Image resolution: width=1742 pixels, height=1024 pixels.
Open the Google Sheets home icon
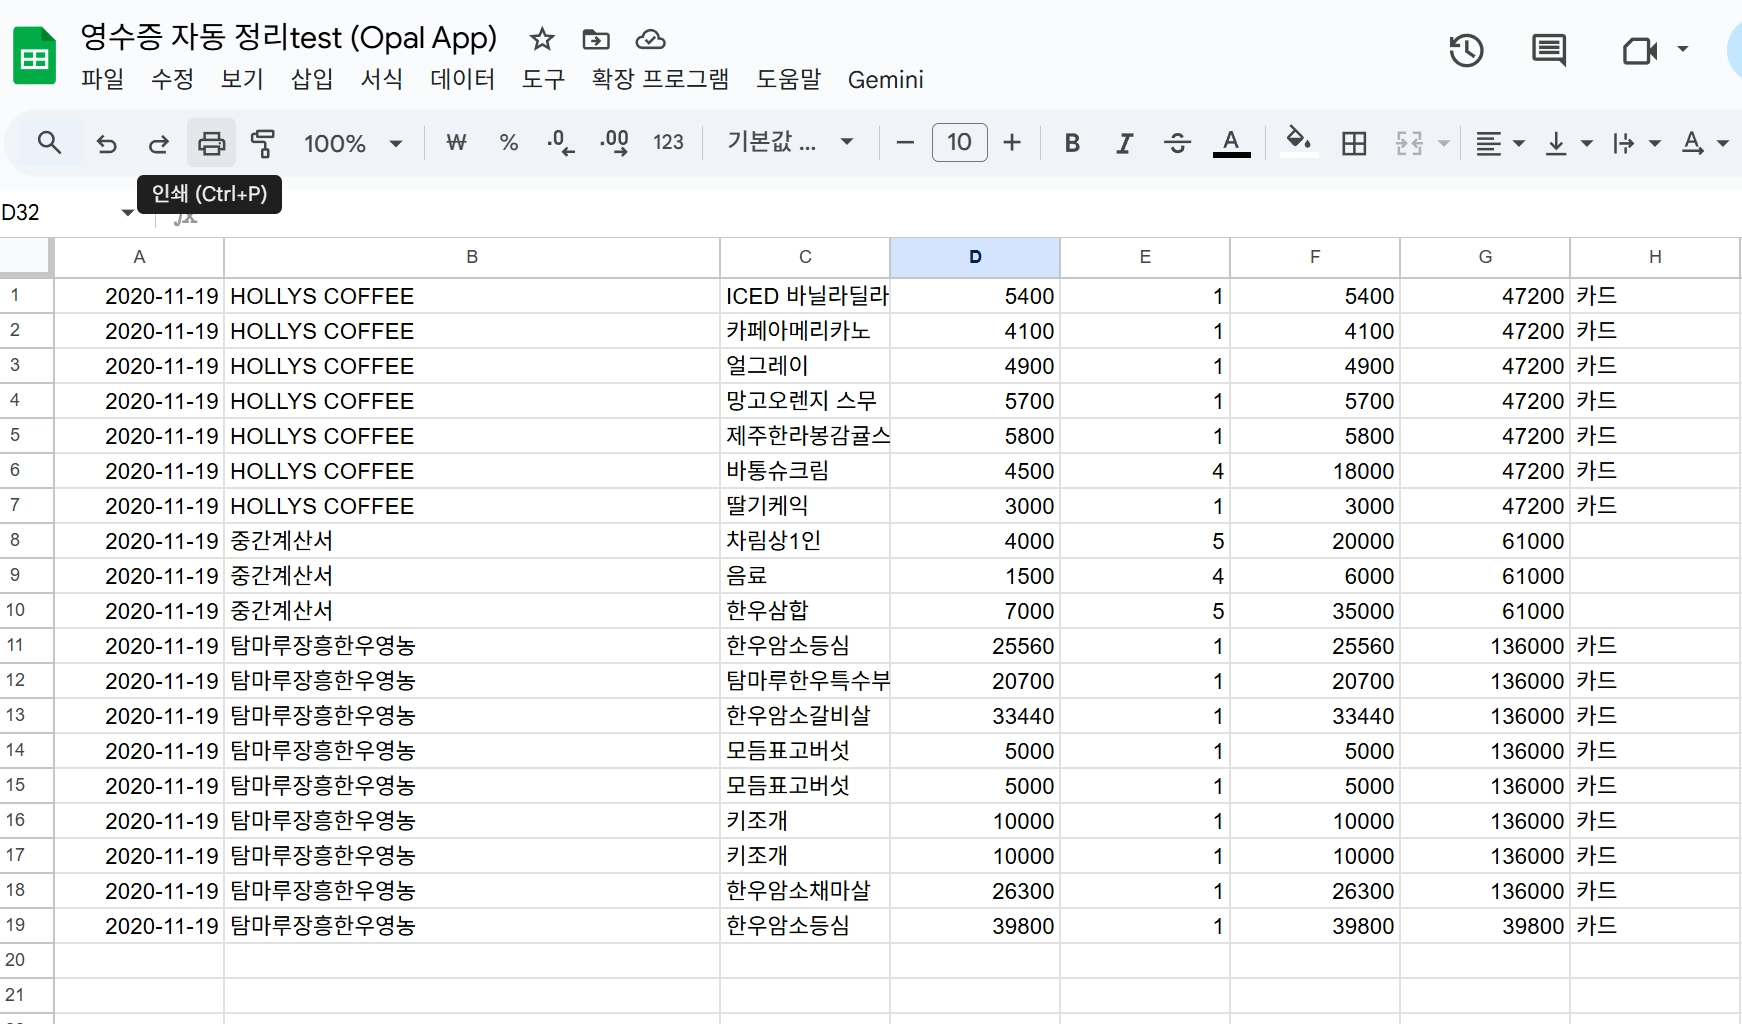[x=34, y=57]
